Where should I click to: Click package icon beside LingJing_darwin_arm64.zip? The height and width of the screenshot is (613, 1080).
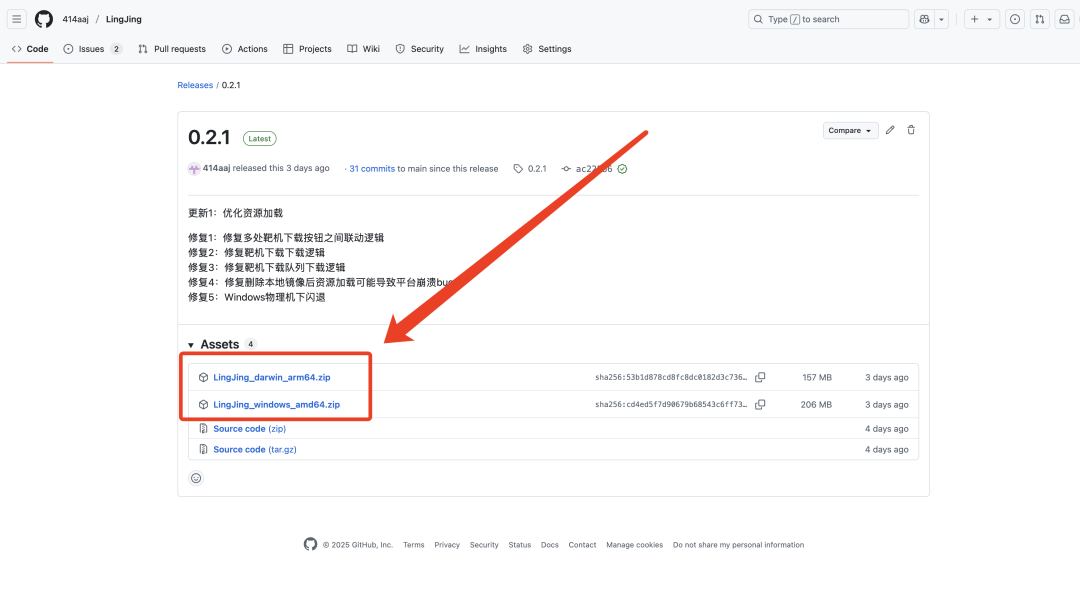click(x=203, y=377)
